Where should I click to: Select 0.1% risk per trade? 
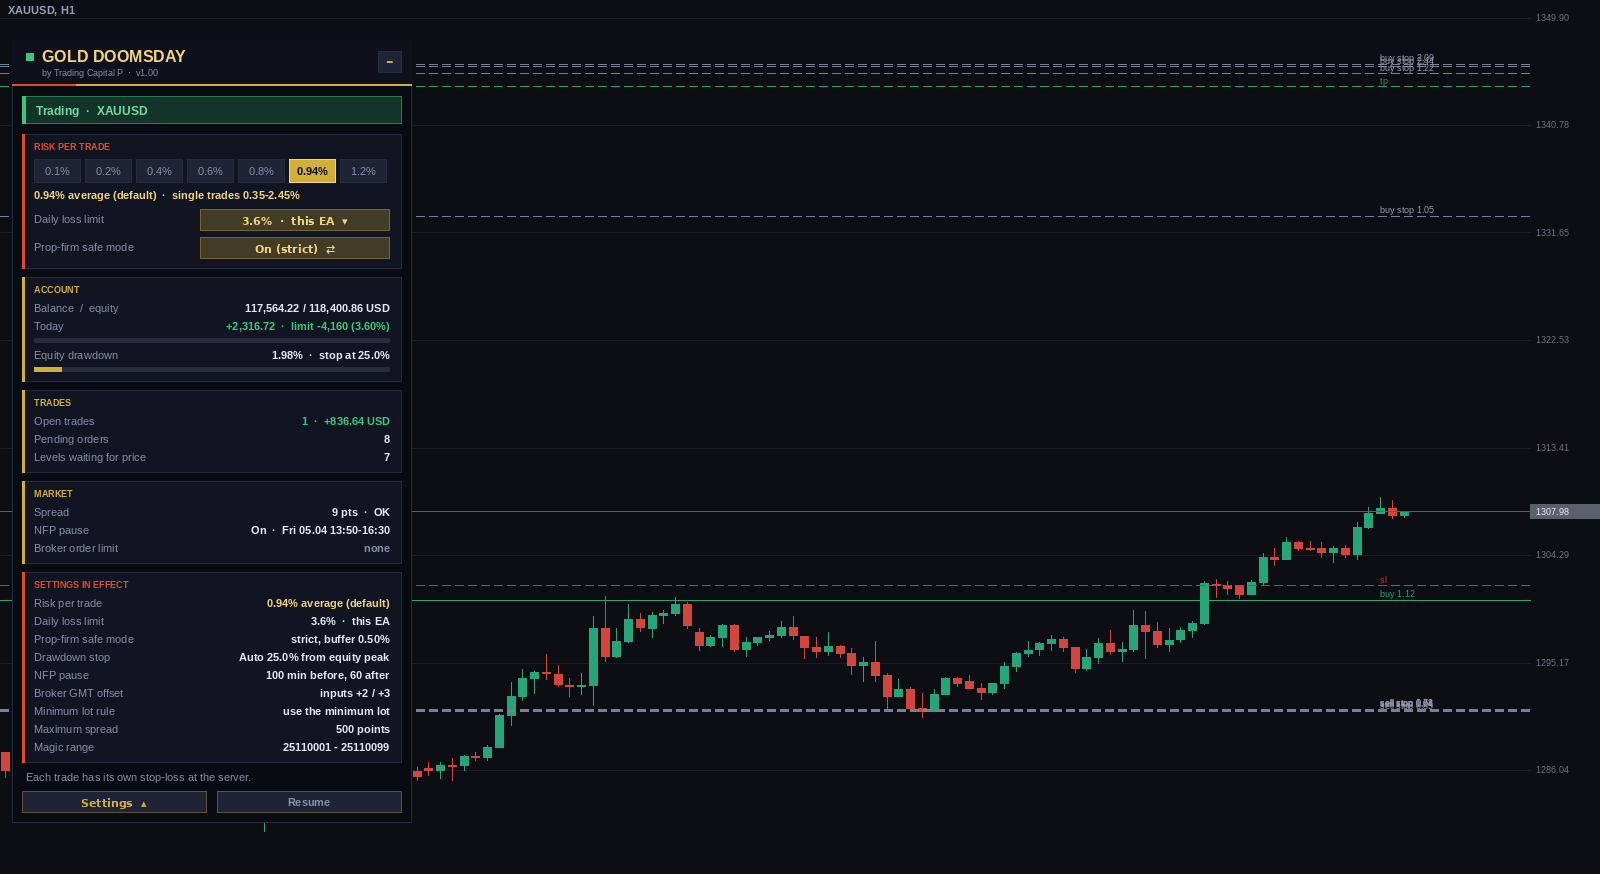(x=57, y=171)
